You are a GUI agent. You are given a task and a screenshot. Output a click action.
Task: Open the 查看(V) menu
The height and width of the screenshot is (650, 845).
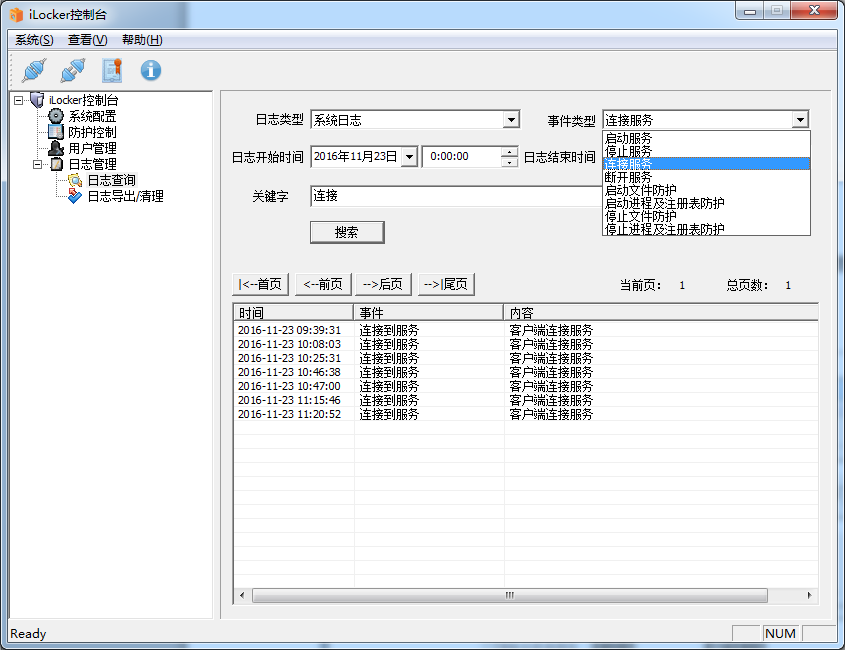pos(87,40)
